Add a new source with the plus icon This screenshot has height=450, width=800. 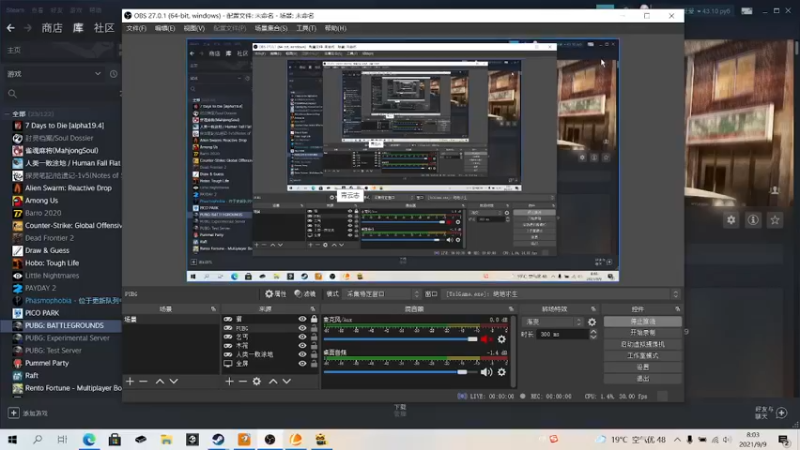coord(229,382)
